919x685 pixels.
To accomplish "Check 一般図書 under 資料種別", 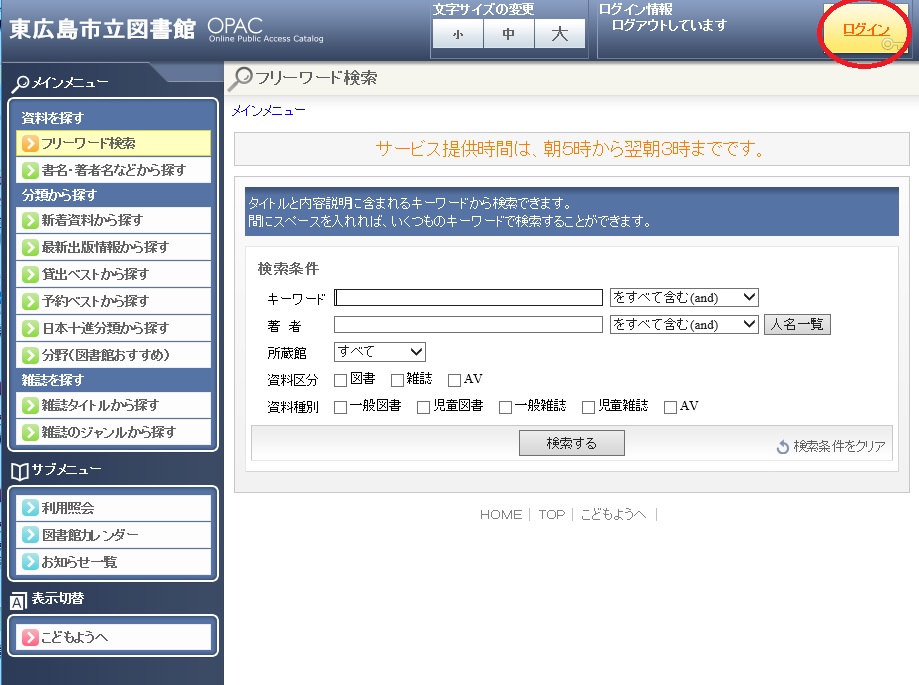I will click(341, 407).
